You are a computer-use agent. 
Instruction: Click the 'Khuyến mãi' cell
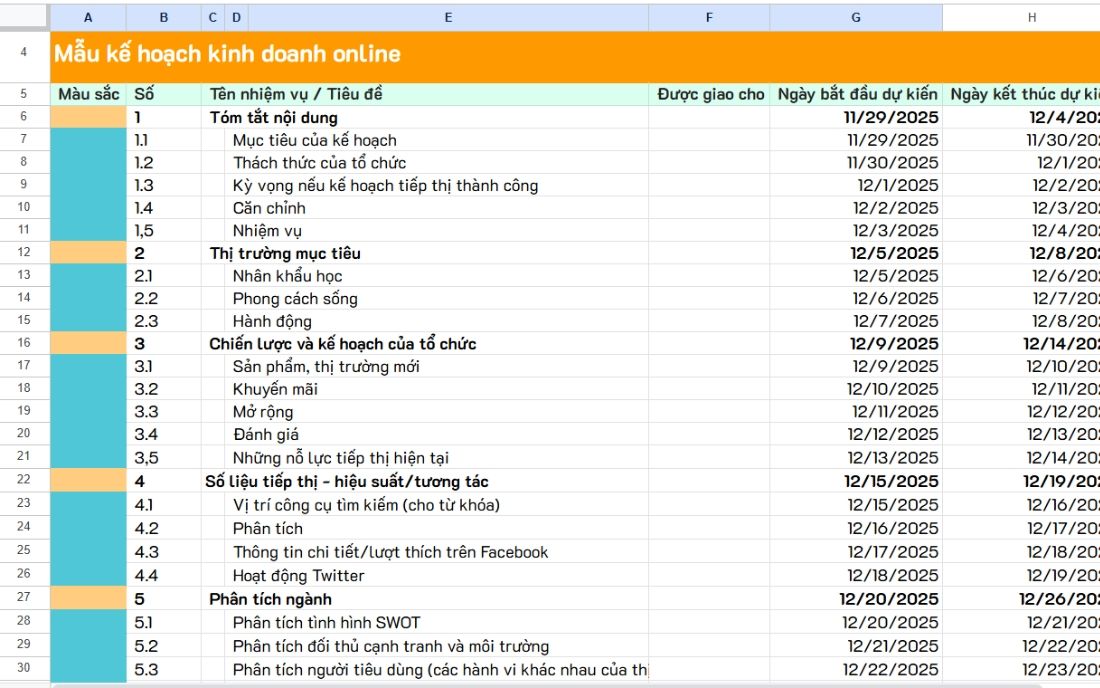click(275, 389)
